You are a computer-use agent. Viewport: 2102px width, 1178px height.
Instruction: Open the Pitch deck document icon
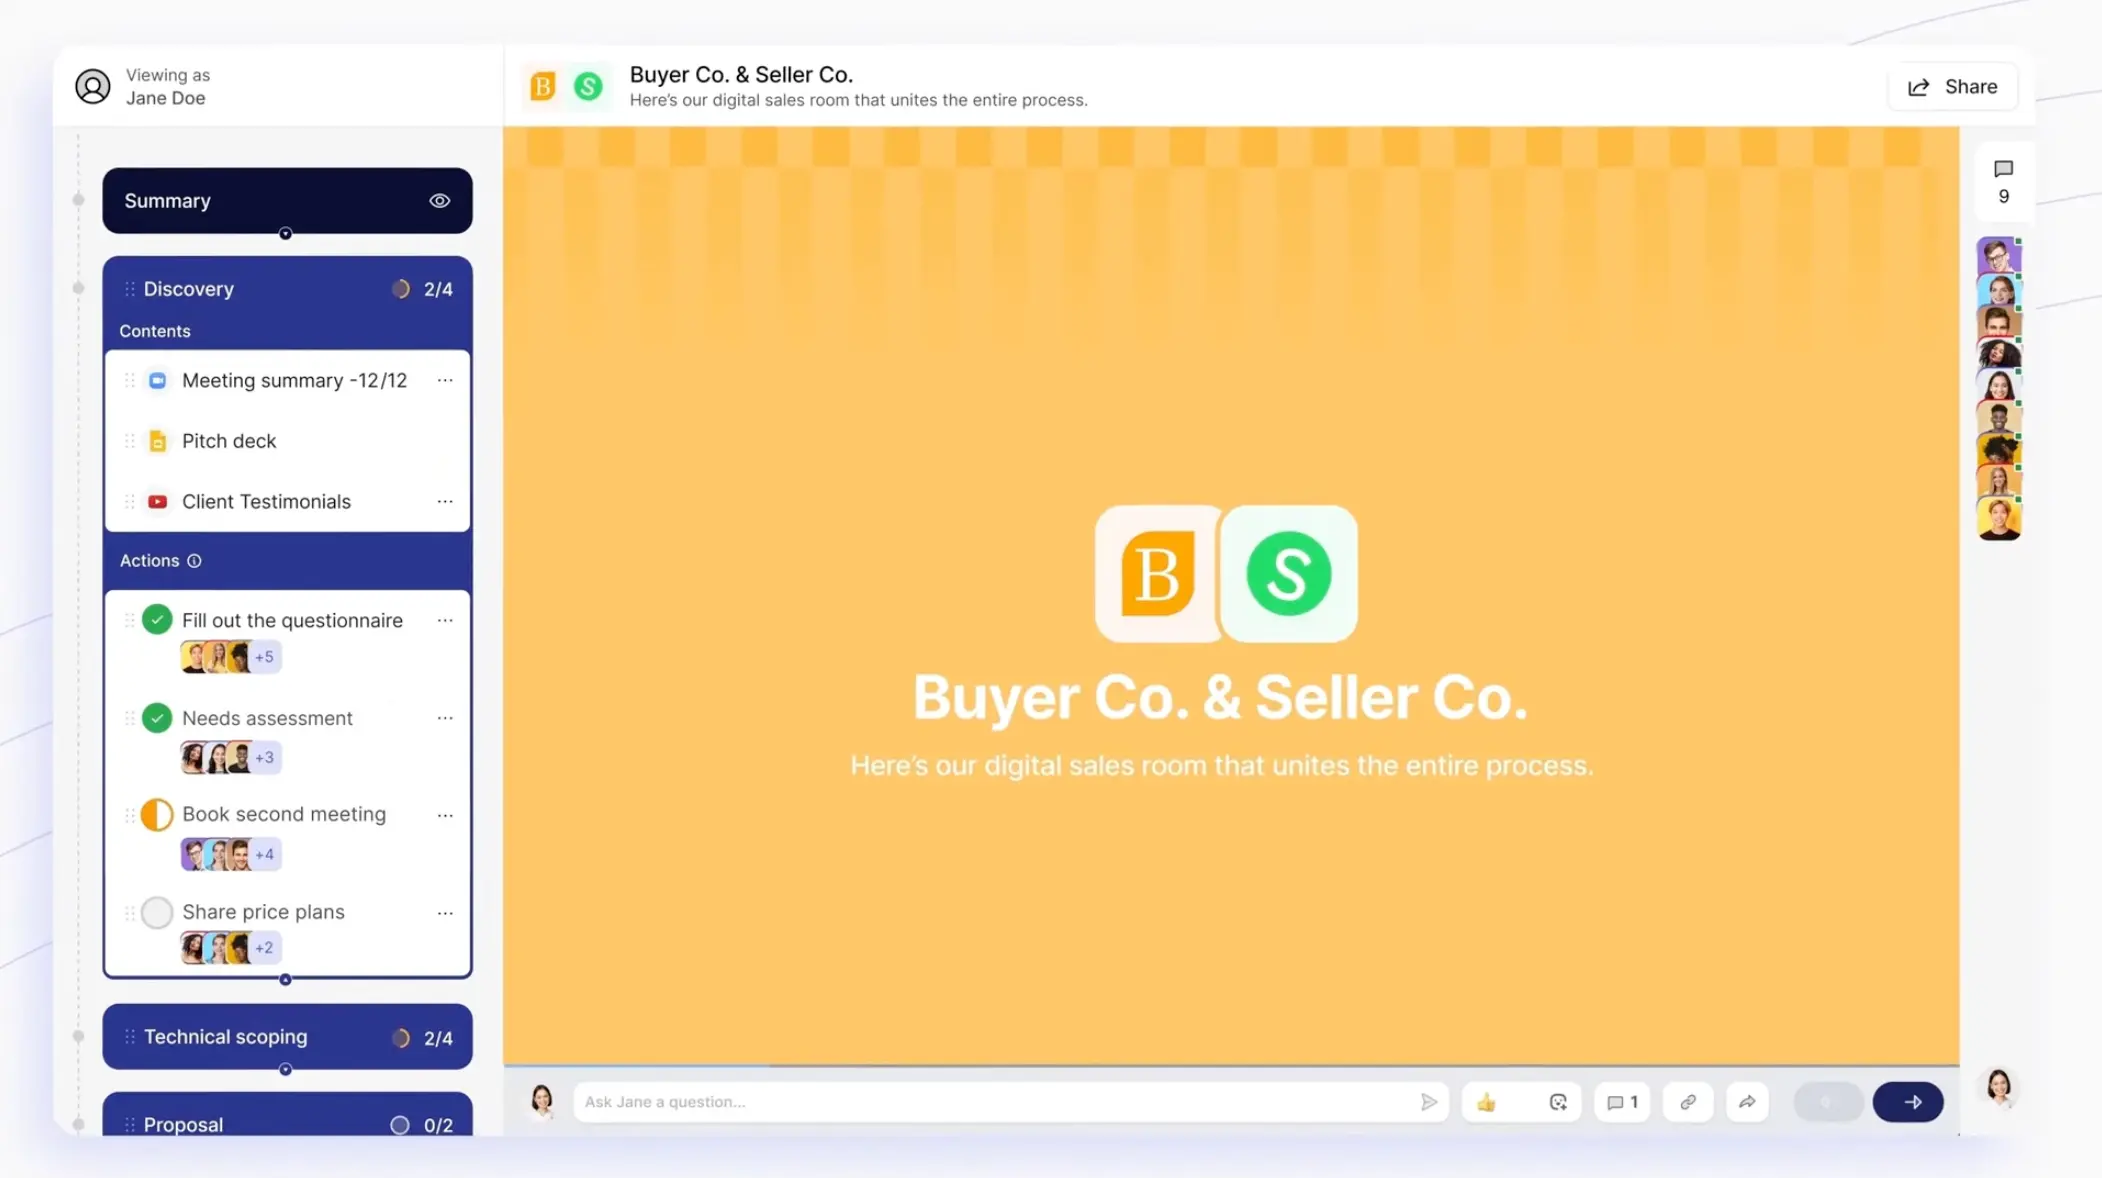point(157,440)
